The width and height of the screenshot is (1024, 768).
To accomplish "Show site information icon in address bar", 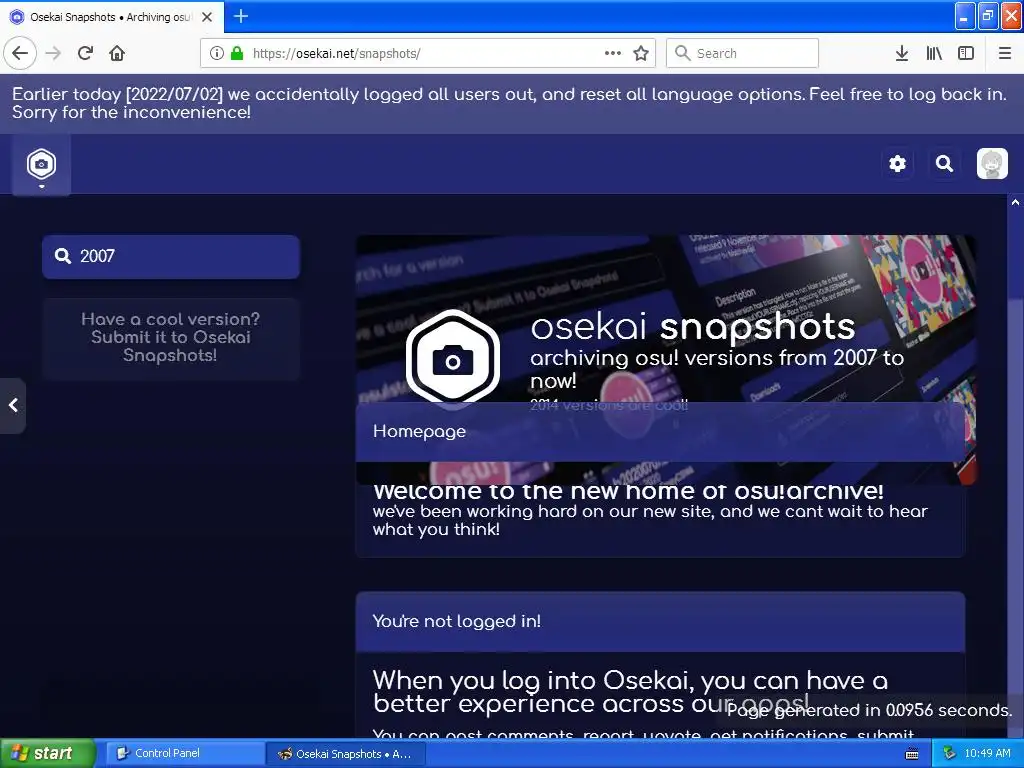I will click(217, 53).
